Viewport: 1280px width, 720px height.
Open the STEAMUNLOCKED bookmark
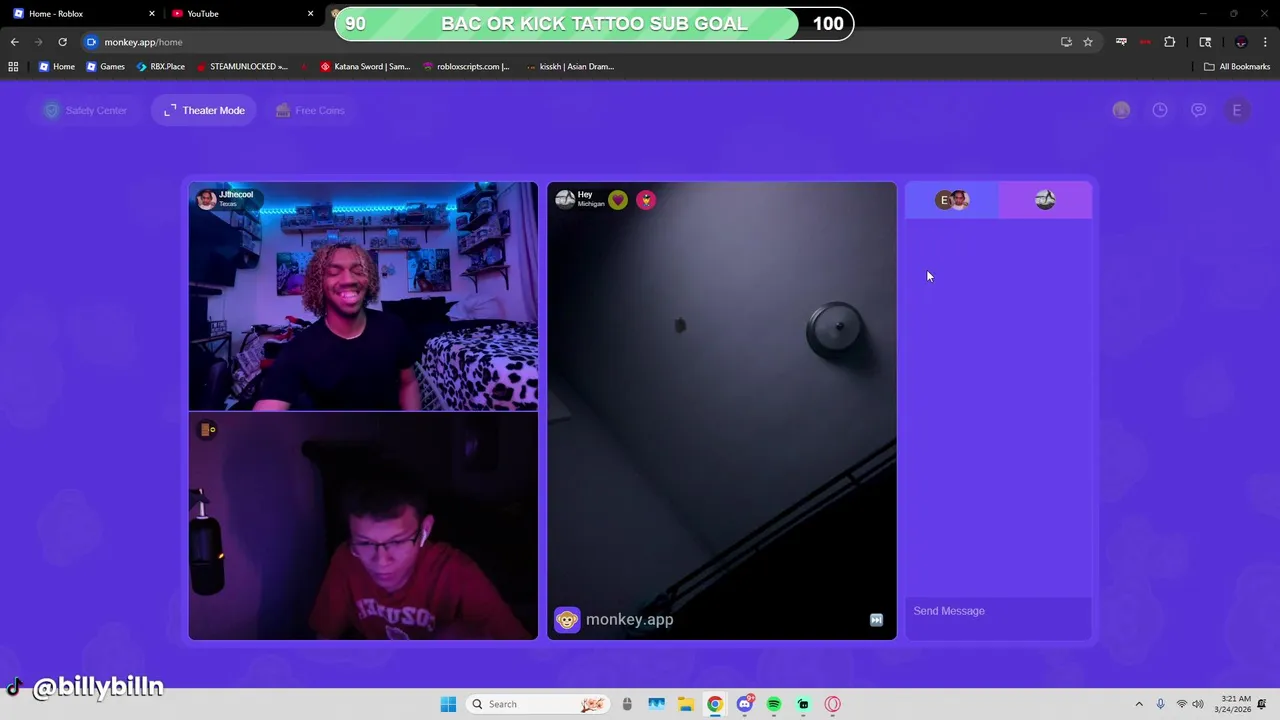coord(242,67)
